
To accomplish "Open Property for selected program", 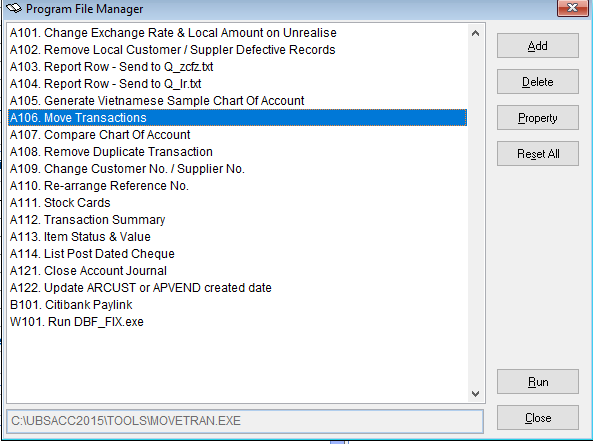I will 537,118.
